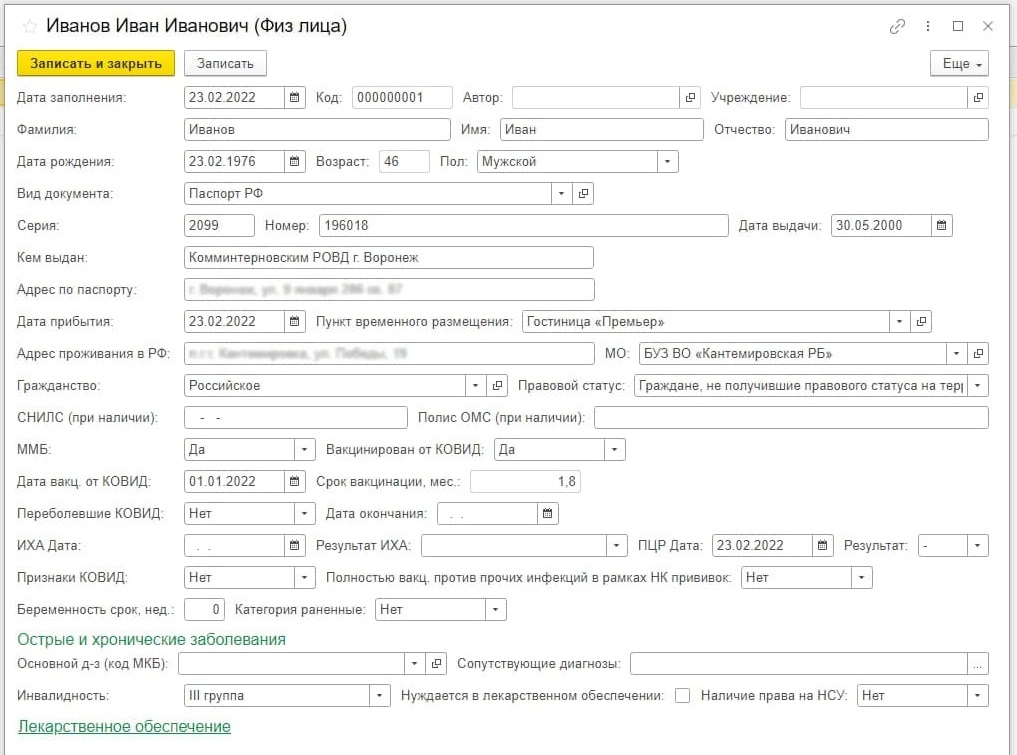This screenshot has height=755, width=1017.
Task: Copy link to this form via chain icon
Action: [897, 26]
